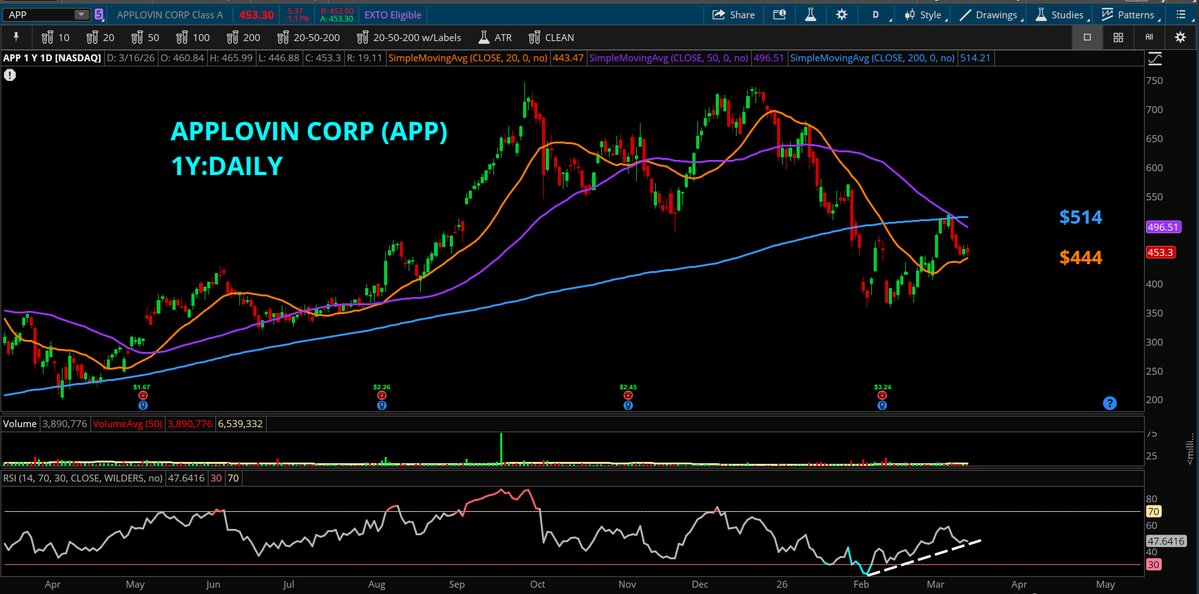Click the blue question mark help icon
1199x594 pixels.
(1110, 403)
